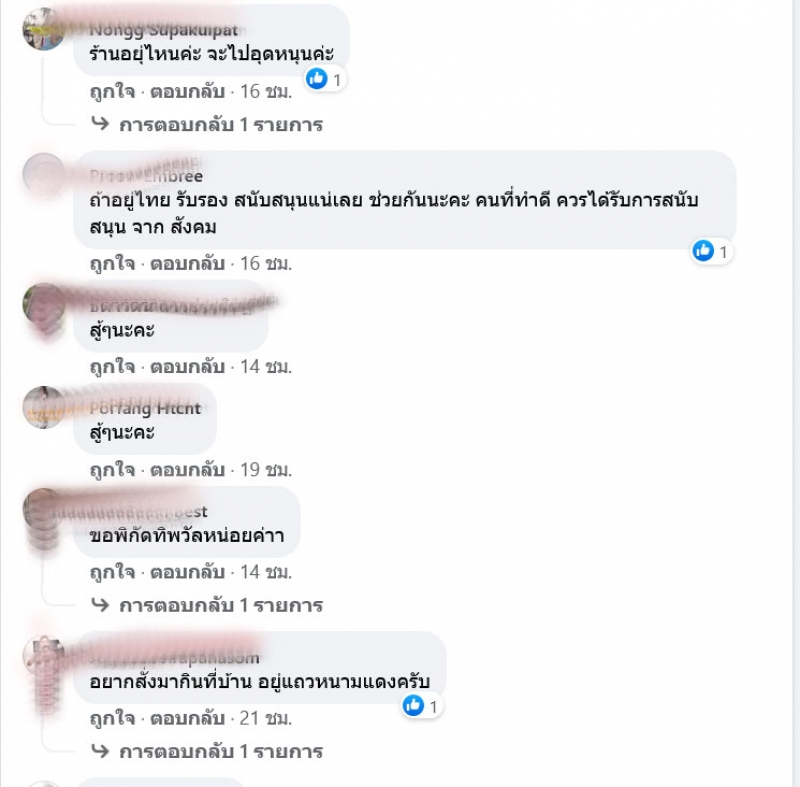Reply to the "สู้ๆนะคะ" comment posted 19 ชม.

[187, 470]
